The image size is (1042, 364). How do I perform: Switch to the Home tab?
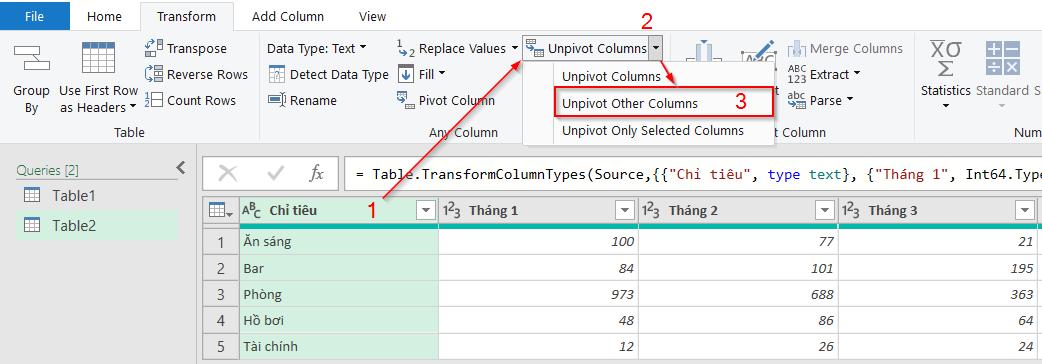click(x=104, y=17)
